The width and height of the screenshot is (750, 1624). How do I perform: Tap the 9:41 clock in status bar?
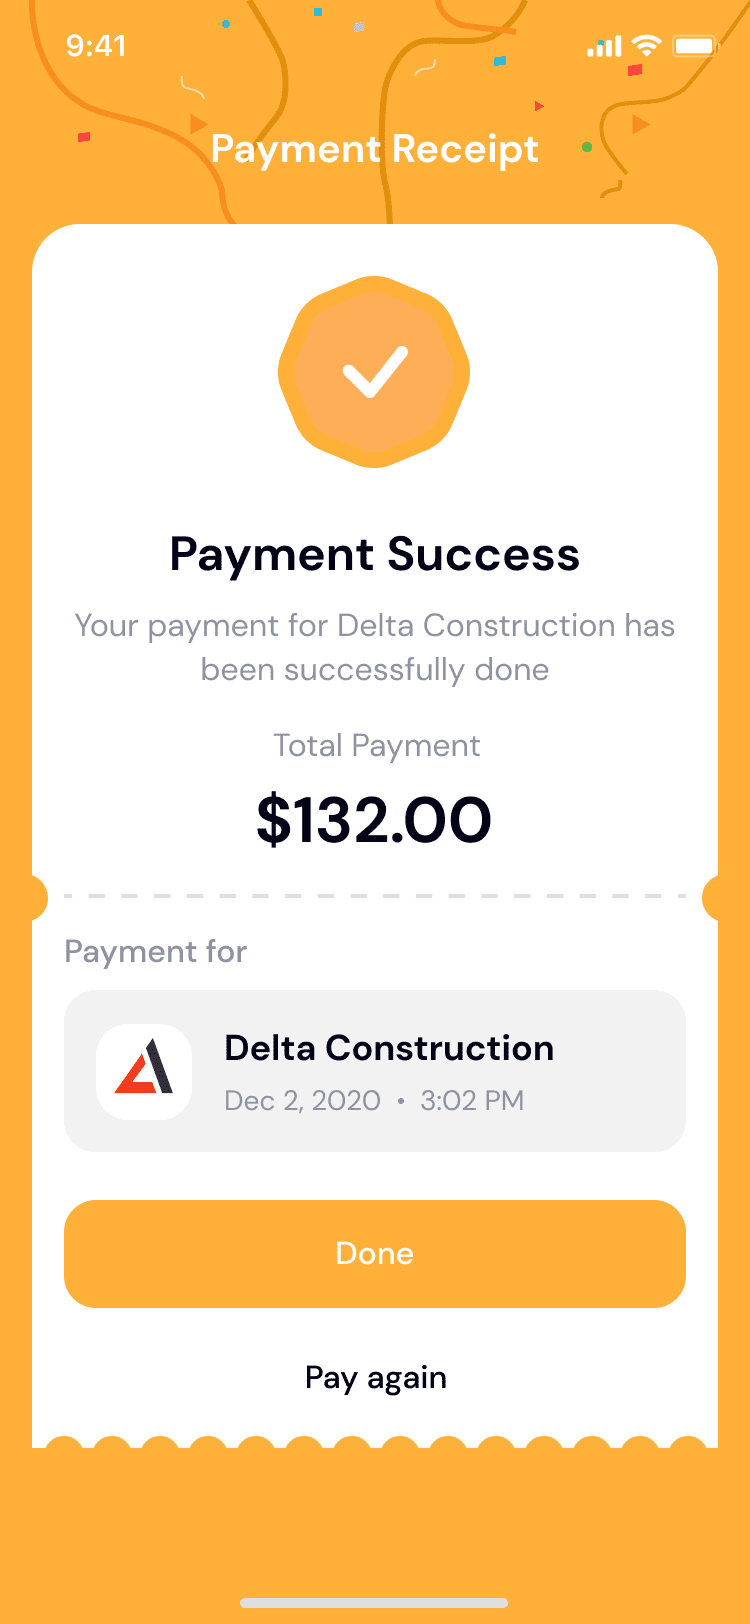point(96,46)
